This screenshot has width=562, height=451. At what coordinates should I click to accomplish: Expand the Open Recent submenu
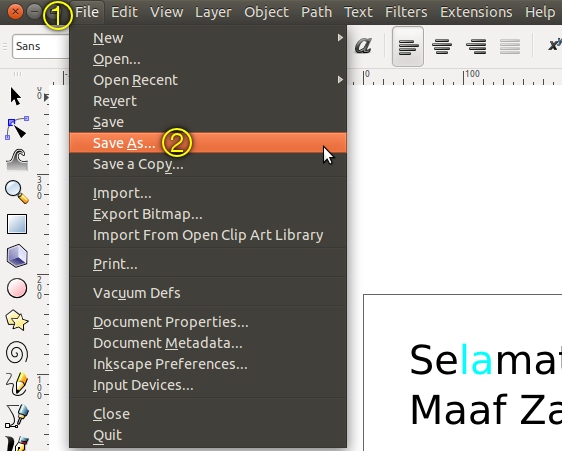340,80
